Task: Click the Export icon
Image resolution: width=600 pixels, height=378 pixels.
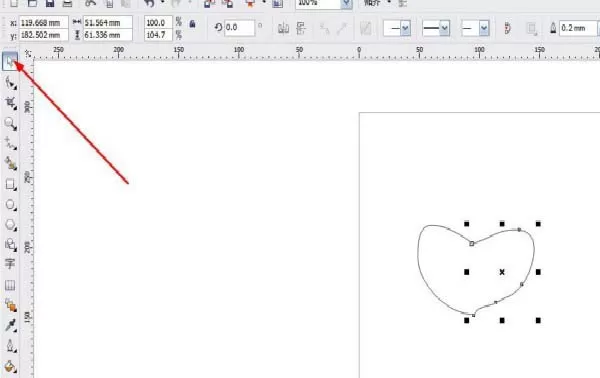Action: pos(228,3)
